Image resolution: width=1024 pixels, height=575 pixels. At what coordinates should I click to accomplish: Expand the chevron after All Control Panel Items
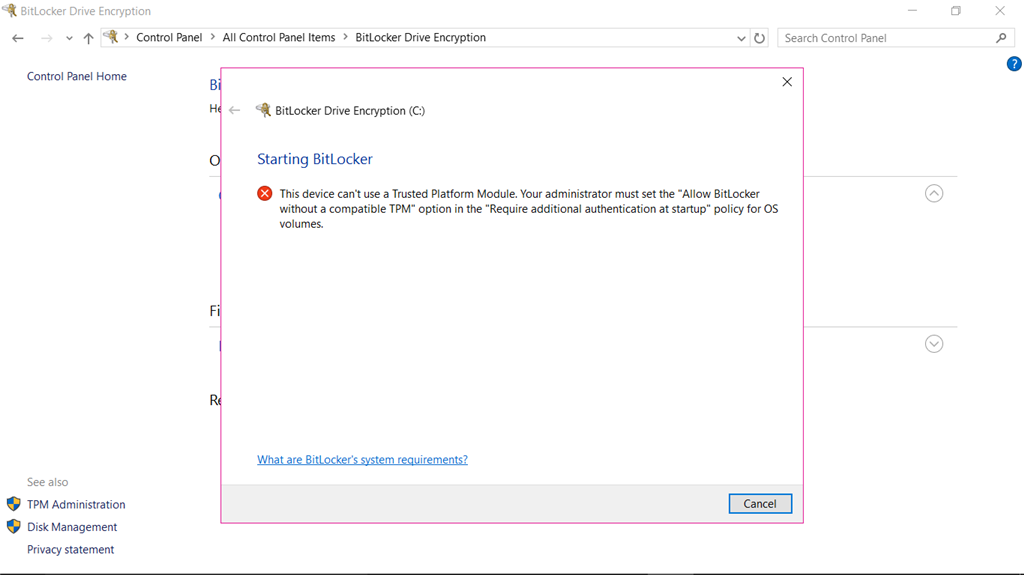345,37
